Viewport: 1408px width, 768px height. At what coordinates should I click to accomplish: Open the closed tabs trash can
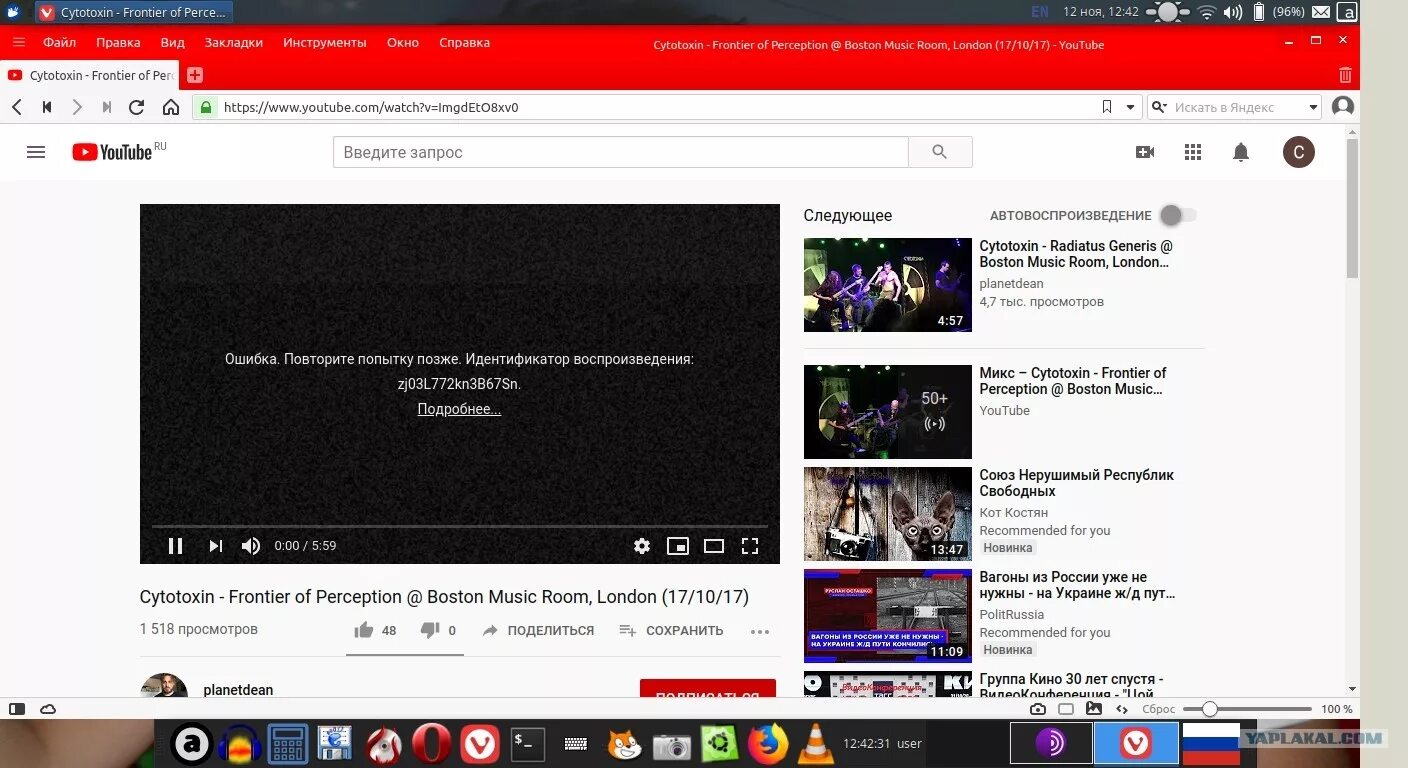(1345, 75)
